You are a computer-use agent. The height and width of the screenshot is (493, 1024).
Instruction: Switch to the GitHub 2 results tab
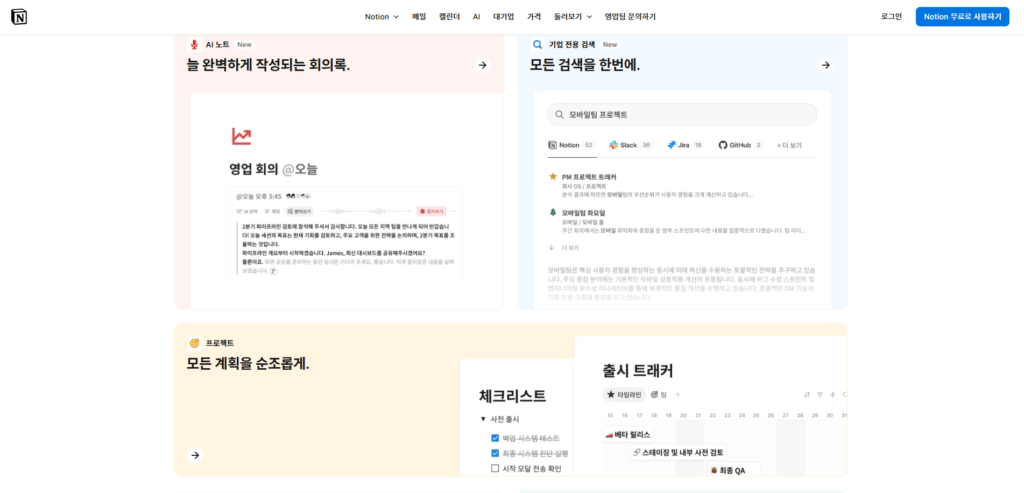[x=741, y=145]
